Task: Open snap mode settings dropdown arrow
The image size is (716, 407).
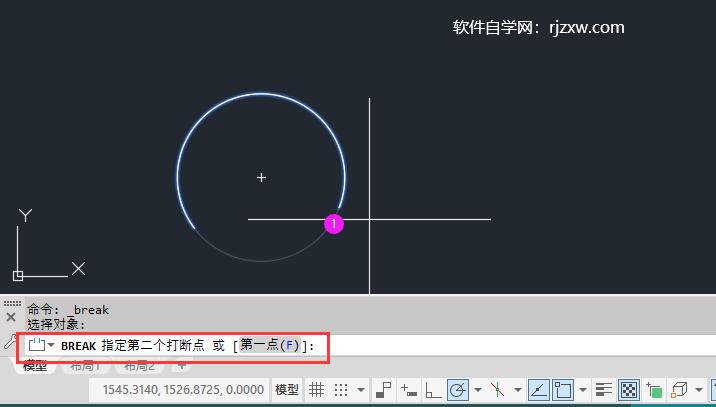Action: [361, 390]
